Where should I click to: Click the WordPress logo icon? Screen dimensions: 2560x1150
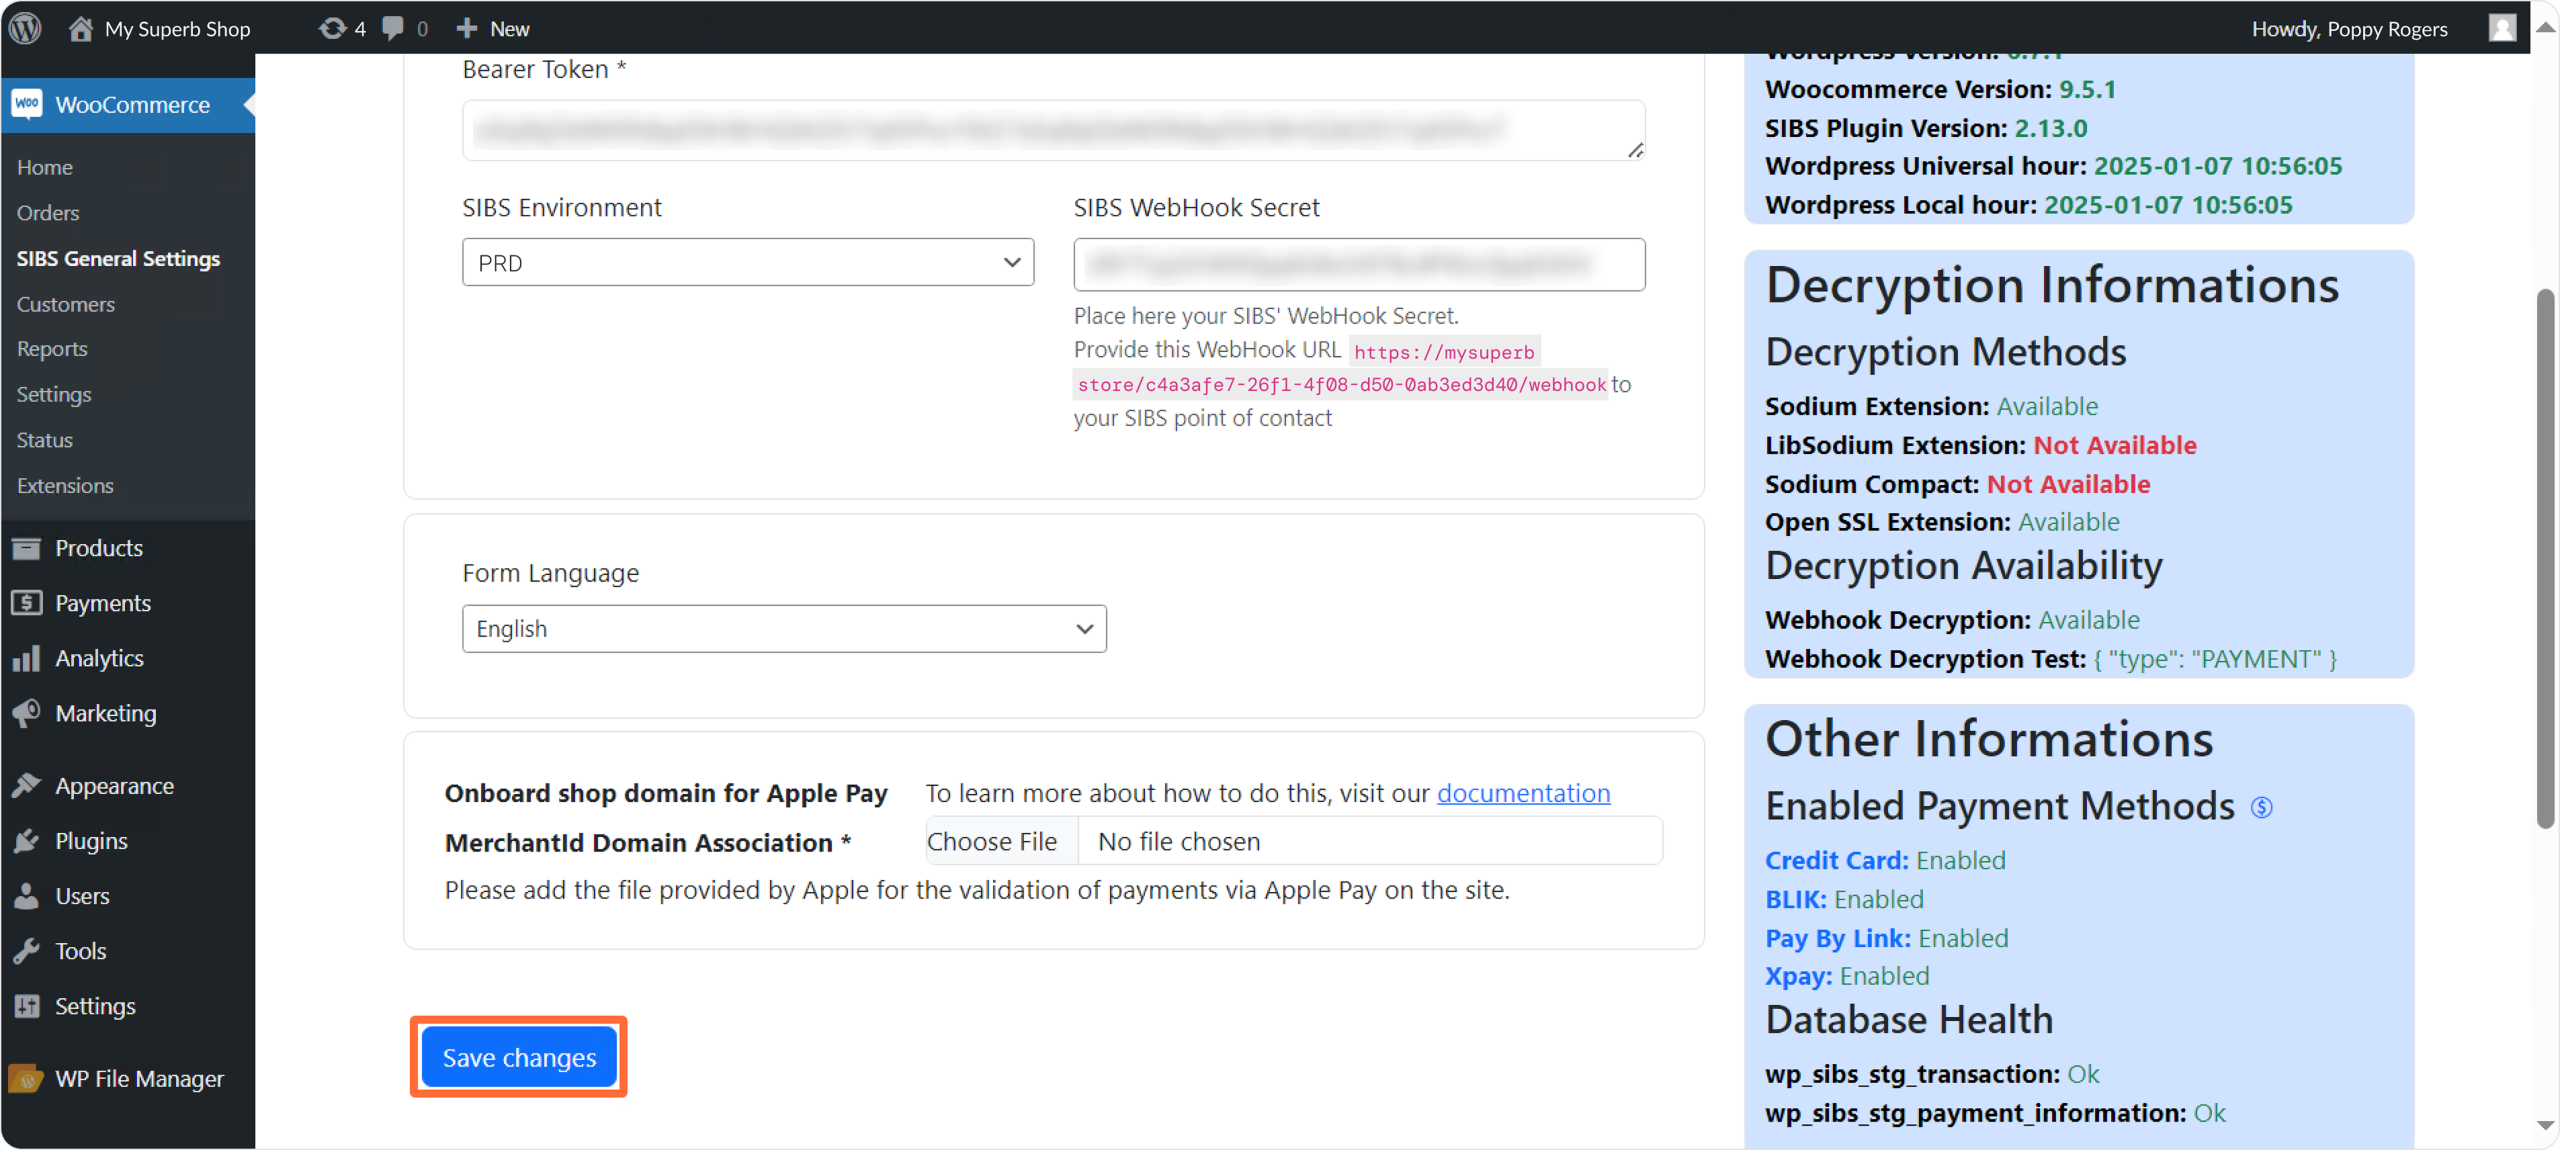(26, 28)
